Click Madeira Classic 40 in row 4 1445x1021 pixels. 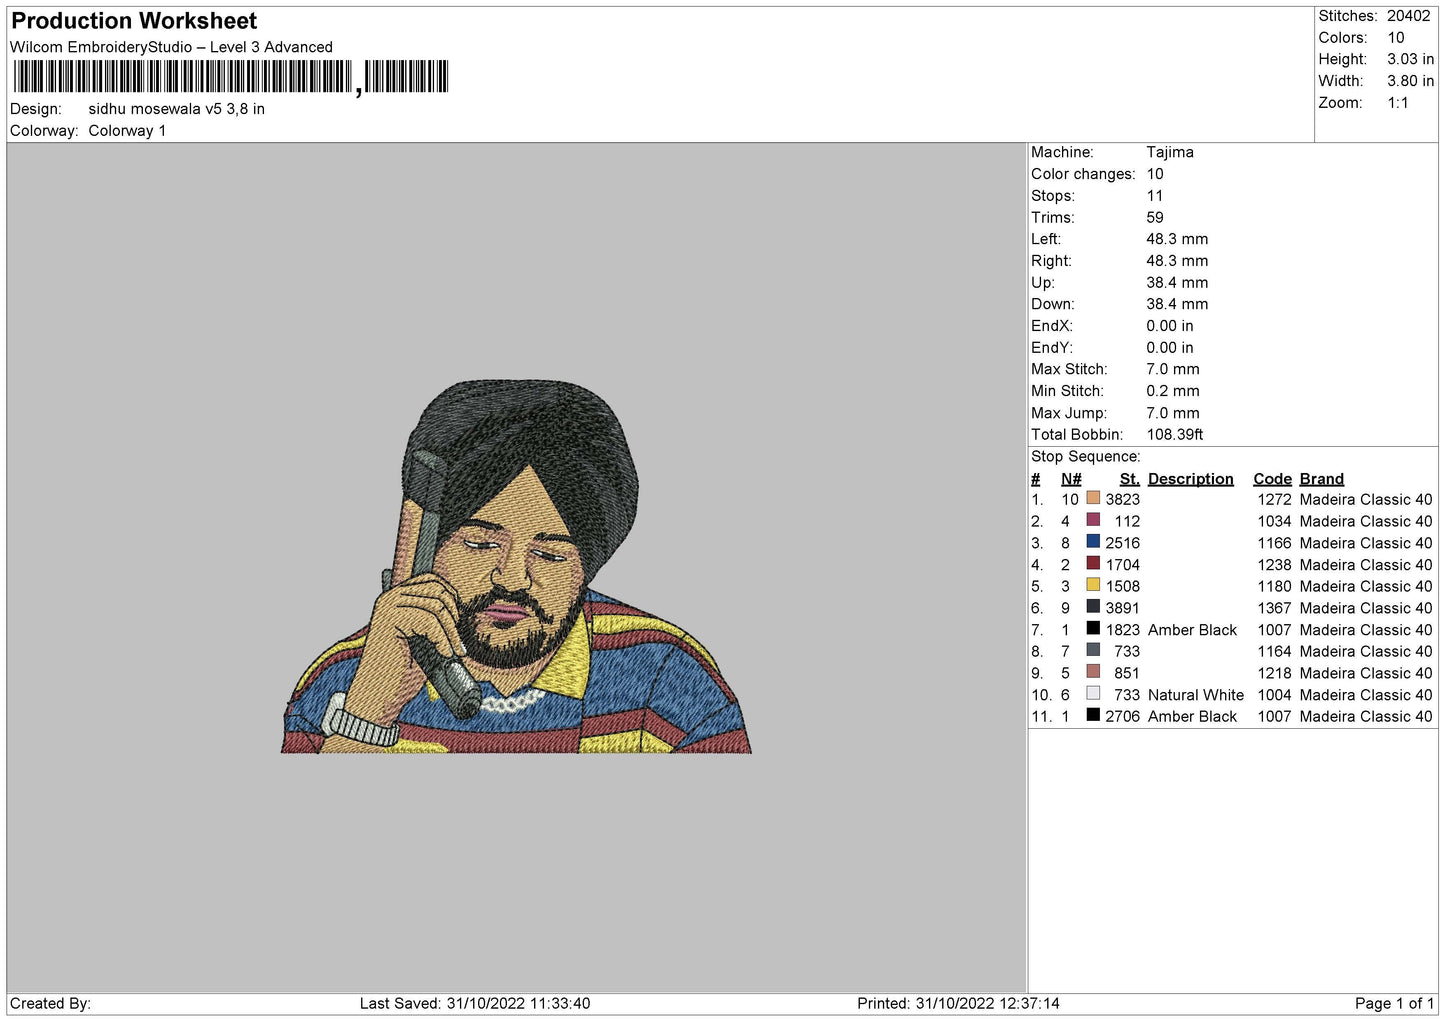[1366, 565]
